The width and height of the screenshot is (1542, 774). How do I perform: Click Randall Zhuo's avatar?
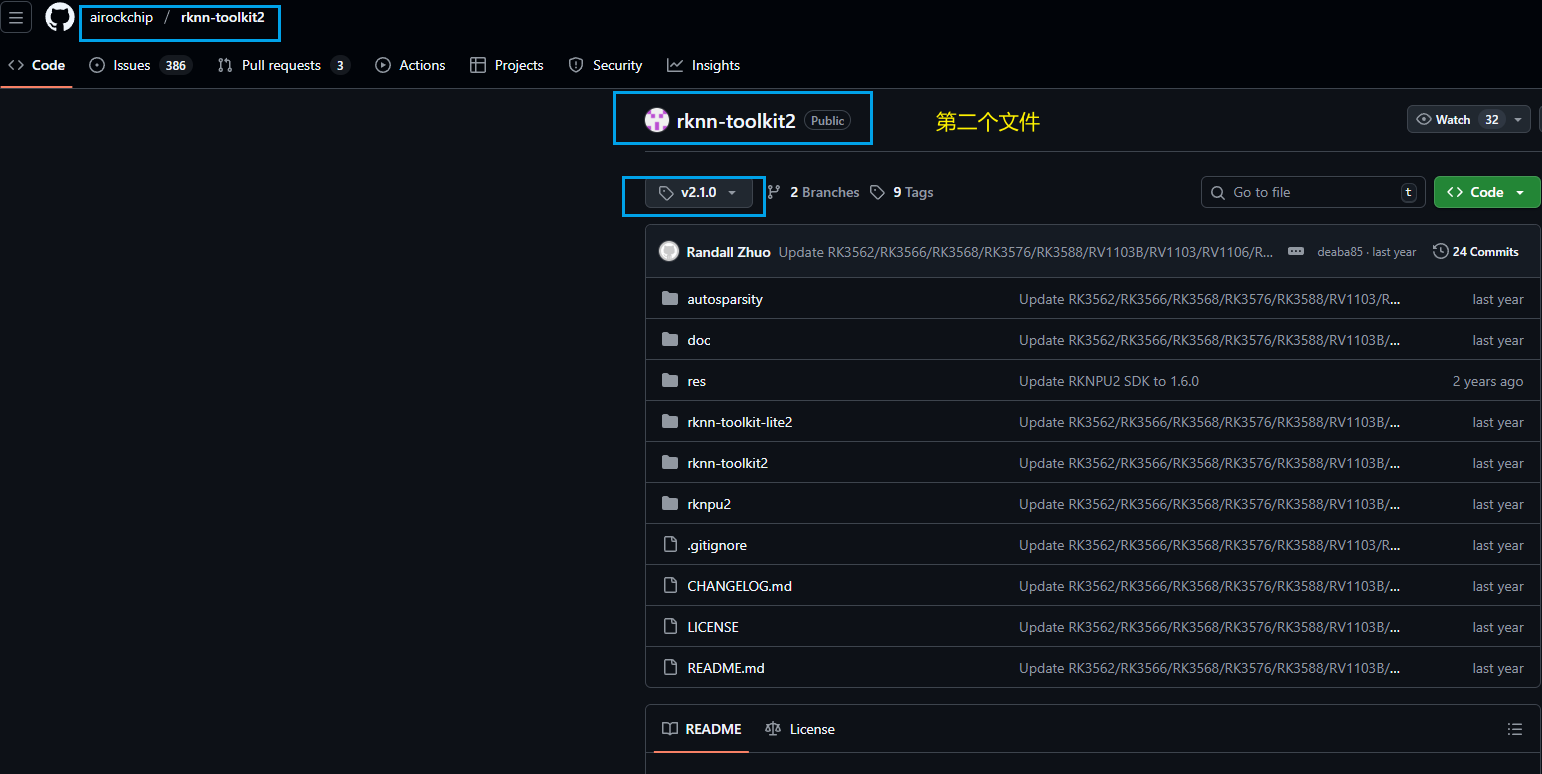(x=669, y=251)
